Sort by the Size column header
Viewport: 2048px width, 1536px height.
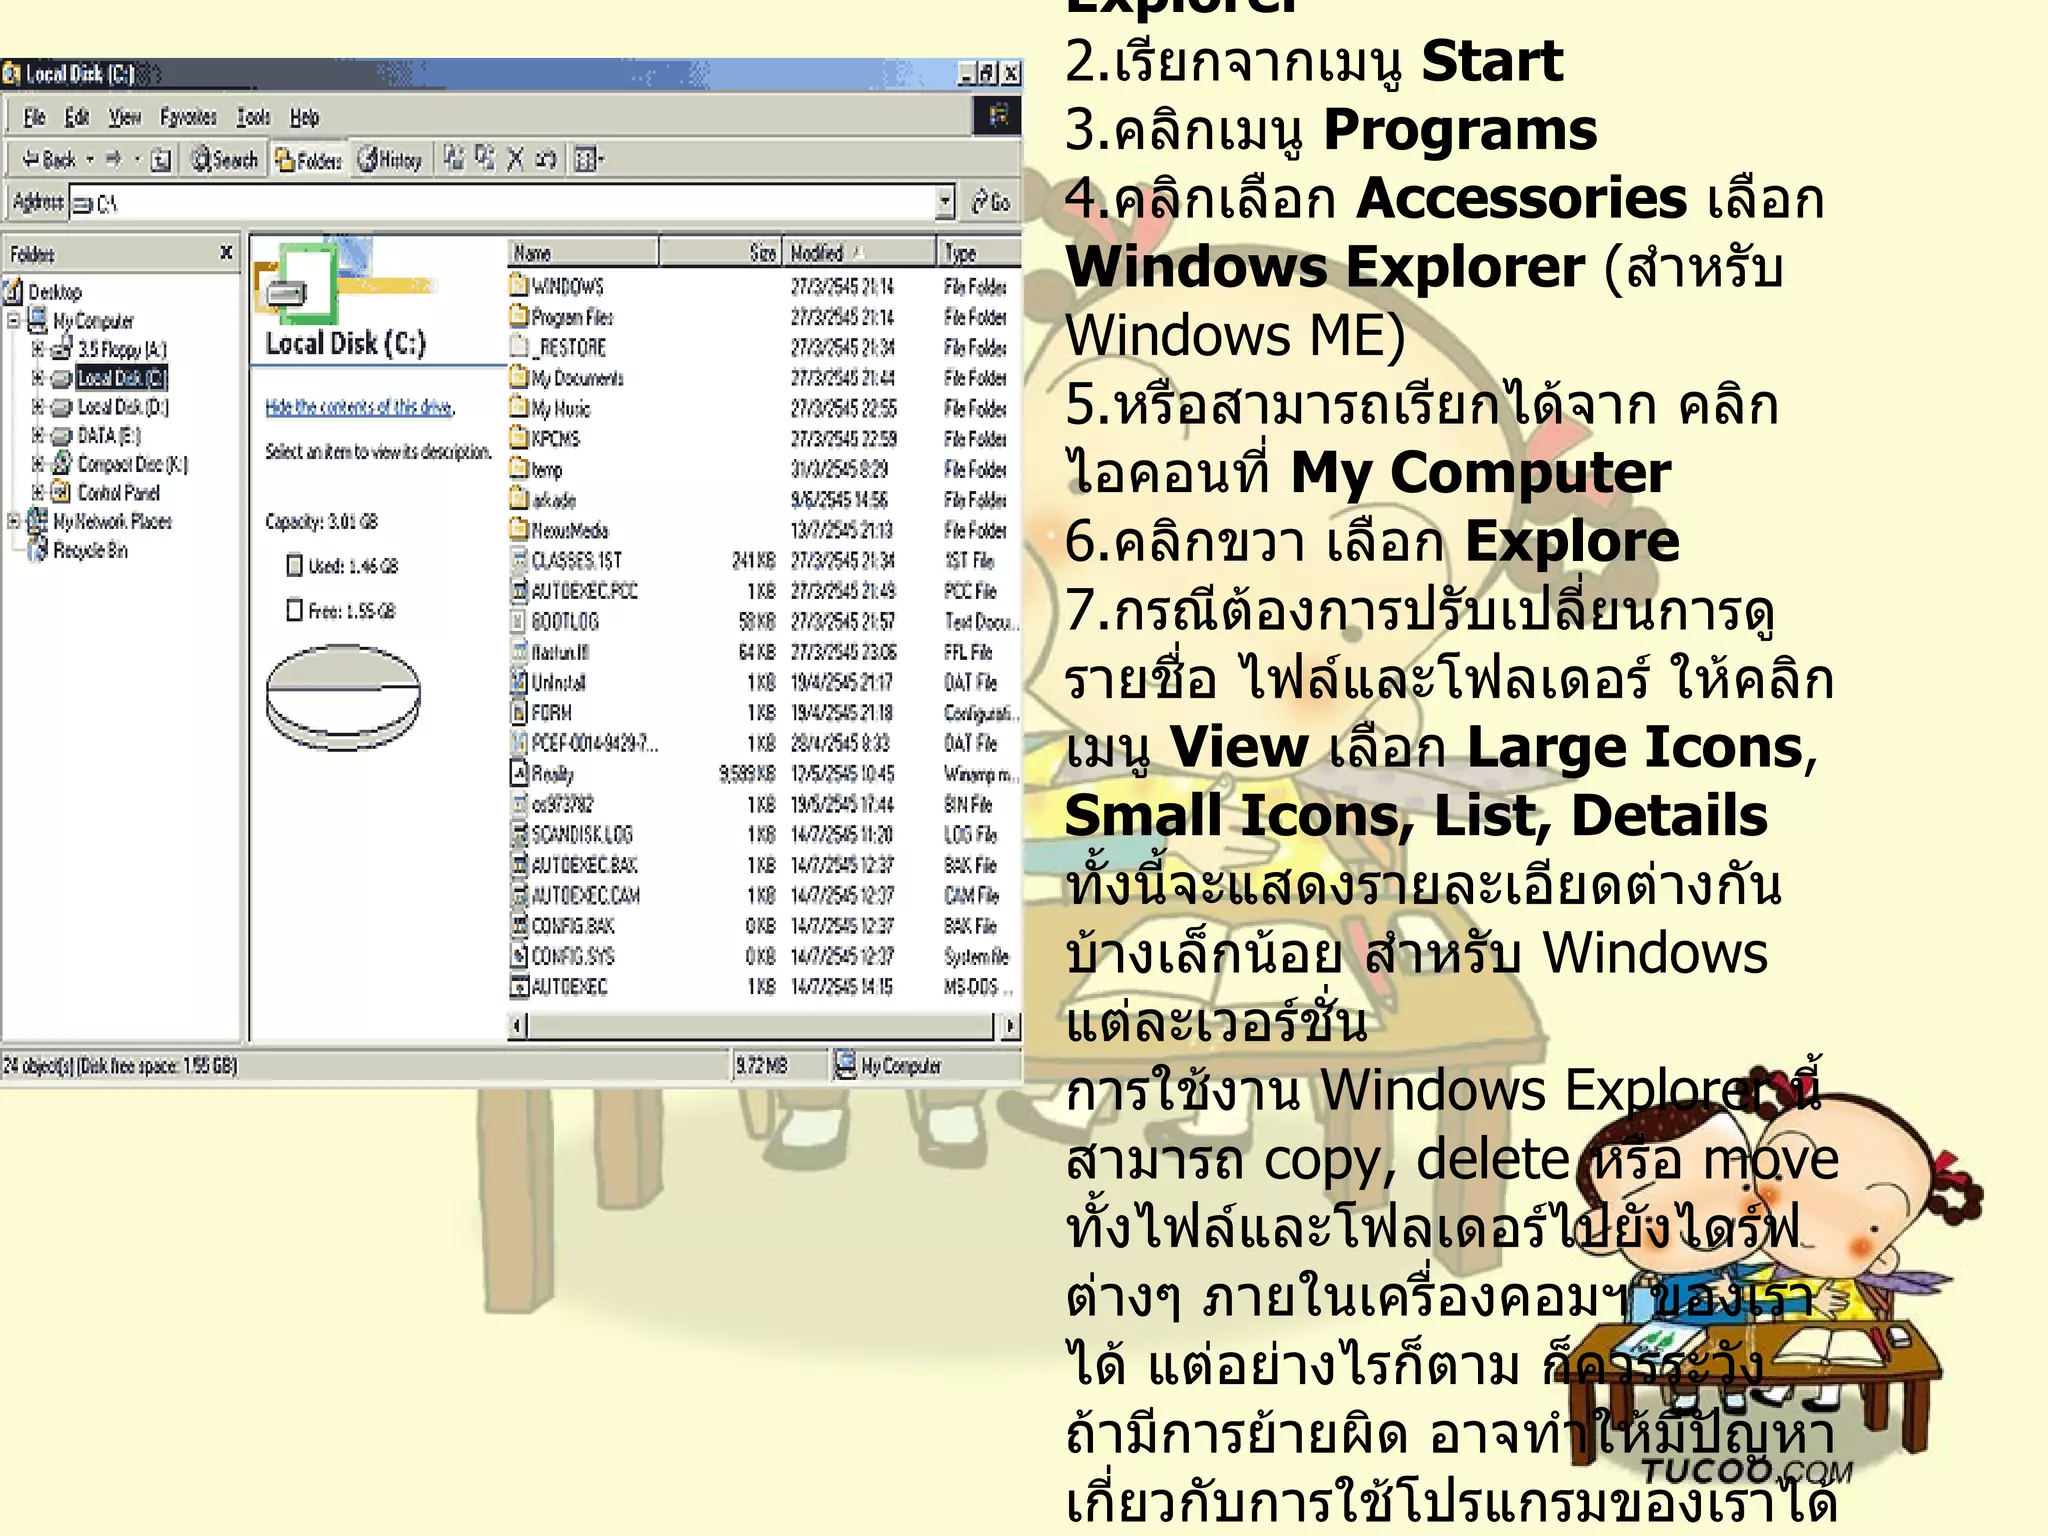pos(719,252)
